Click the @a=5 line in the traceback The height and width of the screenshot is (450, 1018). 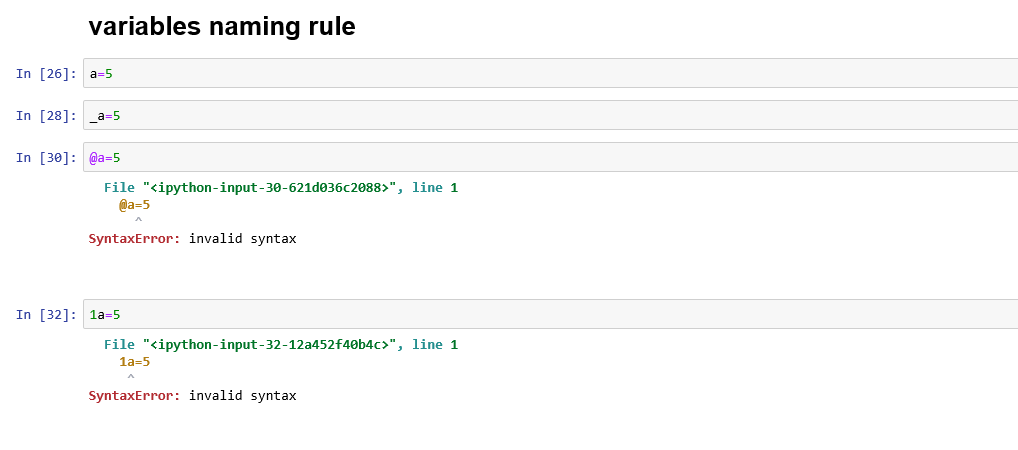coord(134,205)
